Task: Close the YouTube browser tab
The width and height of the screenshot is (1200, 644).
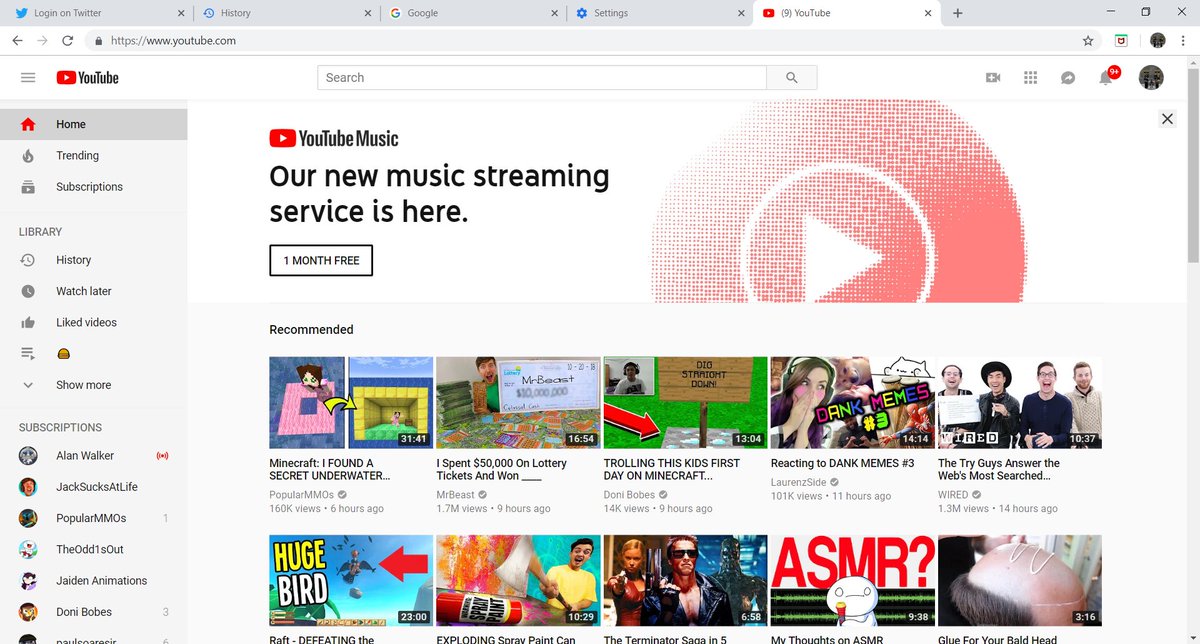Action: 927,13
